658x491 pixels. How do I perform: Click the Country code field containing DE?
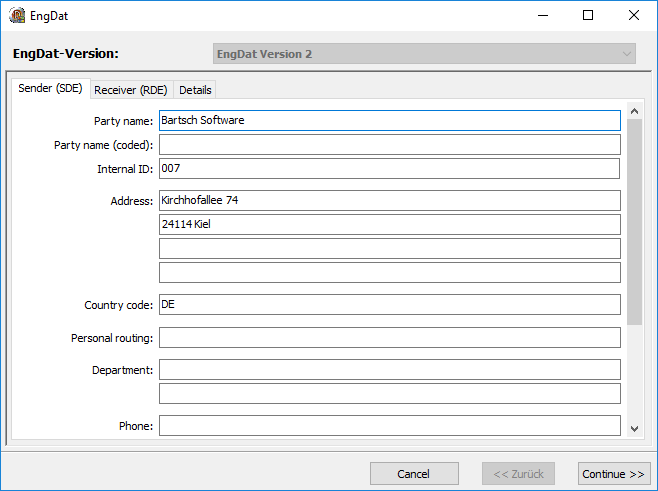click(x=390, y=305)
